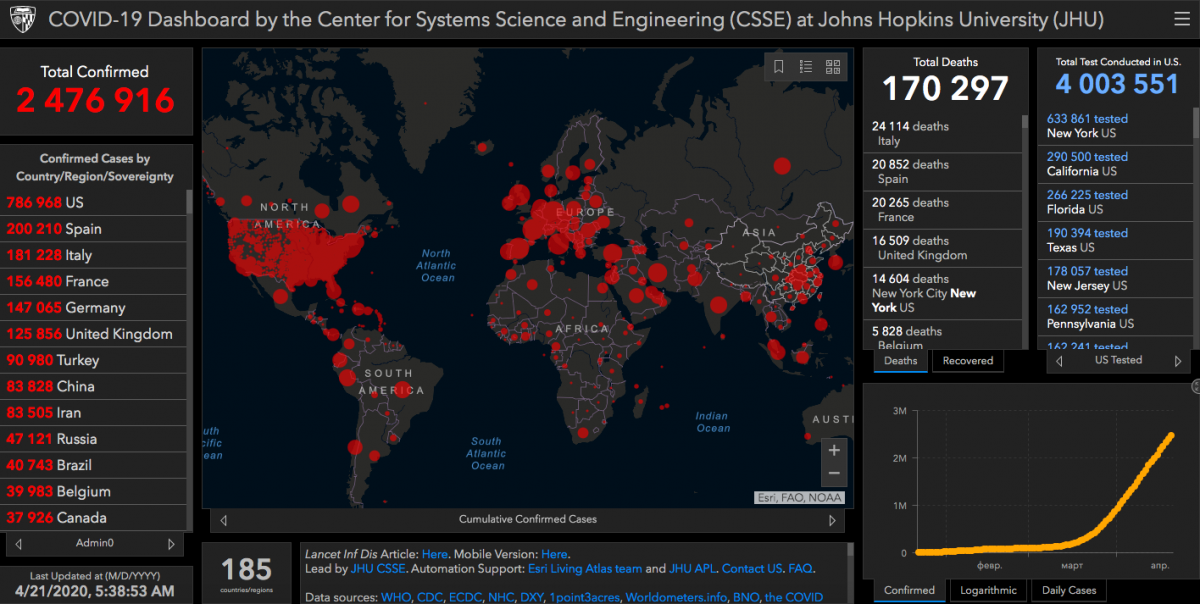Zoom out on the map

coord(834,474)
